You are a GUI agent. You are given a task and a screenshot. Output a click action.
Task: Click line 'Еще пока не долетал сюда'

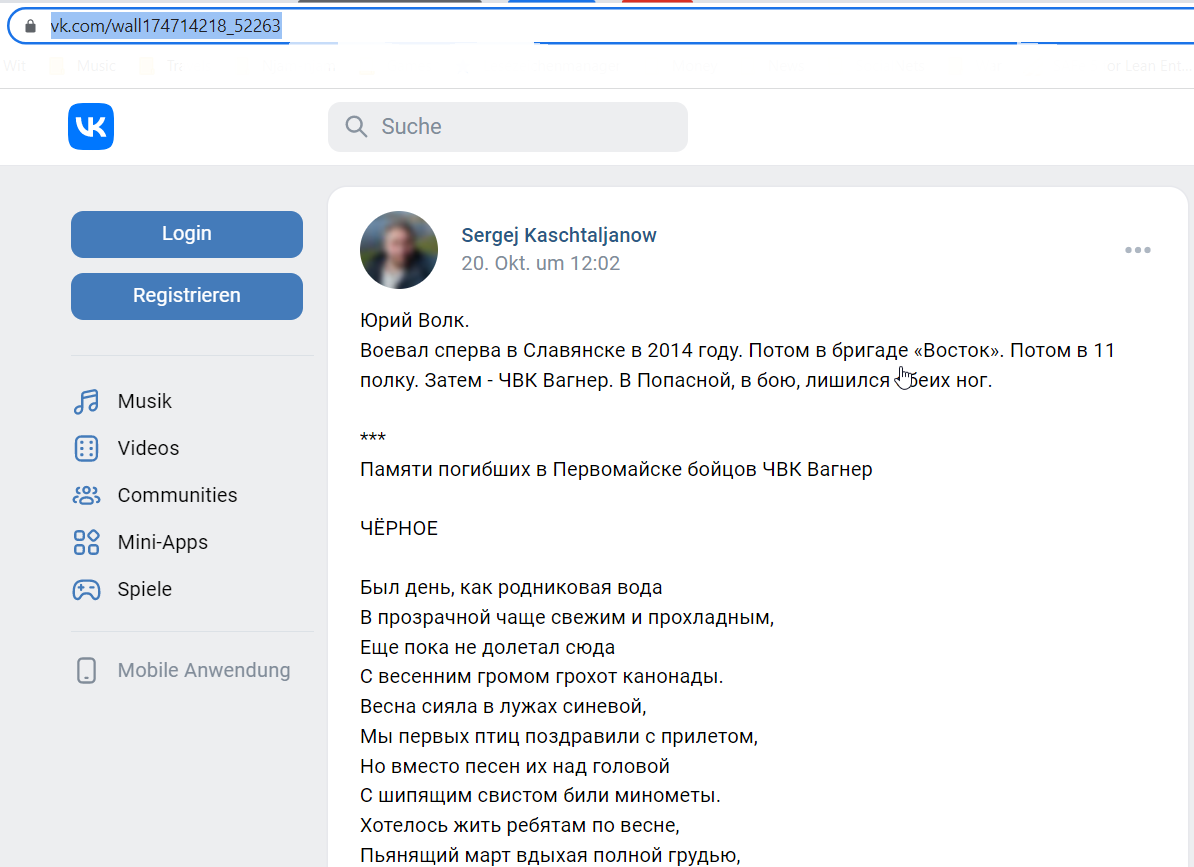click(487, 647)
